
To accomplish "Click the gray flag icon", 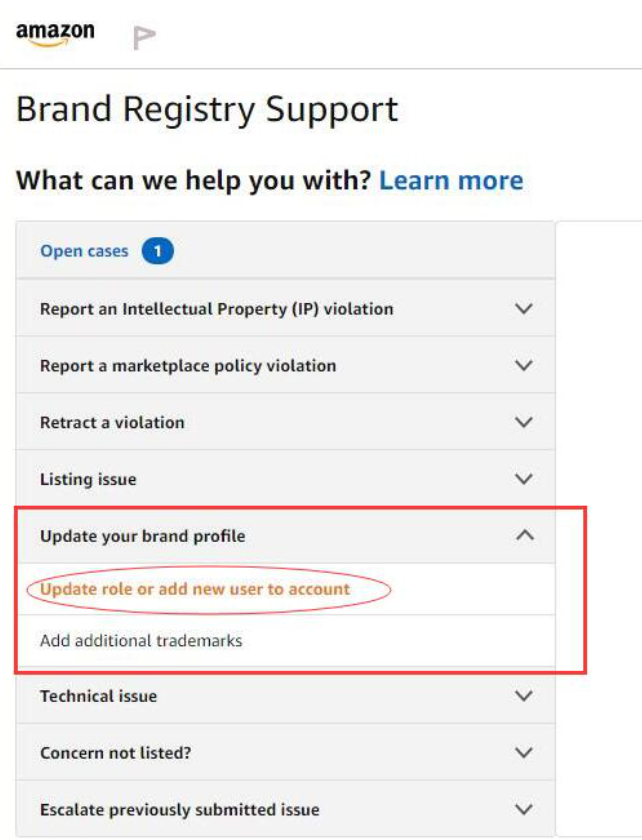I will tap(144, 38).
